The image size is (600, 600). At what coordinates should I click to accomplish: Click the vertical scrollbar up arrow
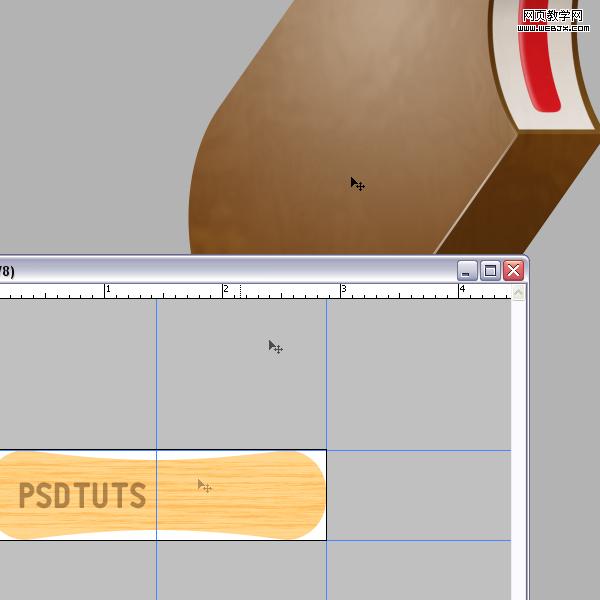pyautogui.click(x=518, y=293)
